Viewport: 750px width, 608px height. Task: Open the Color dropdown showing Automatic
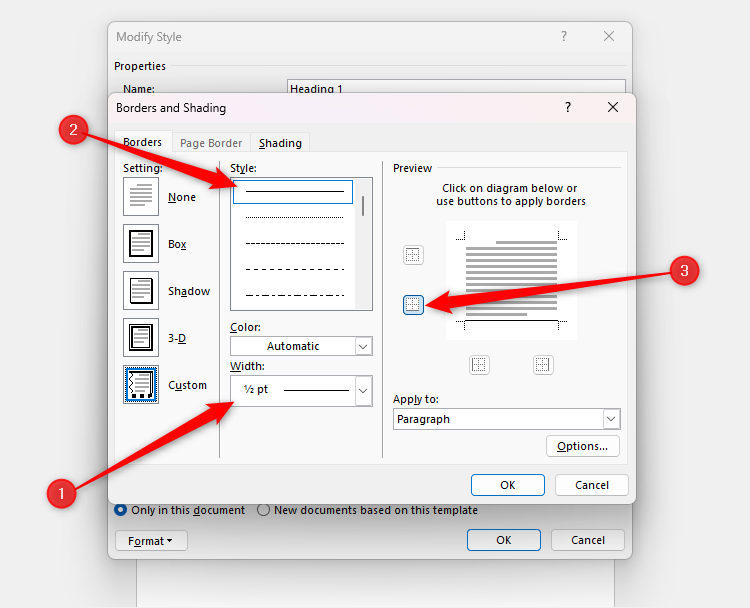(301, 346)
